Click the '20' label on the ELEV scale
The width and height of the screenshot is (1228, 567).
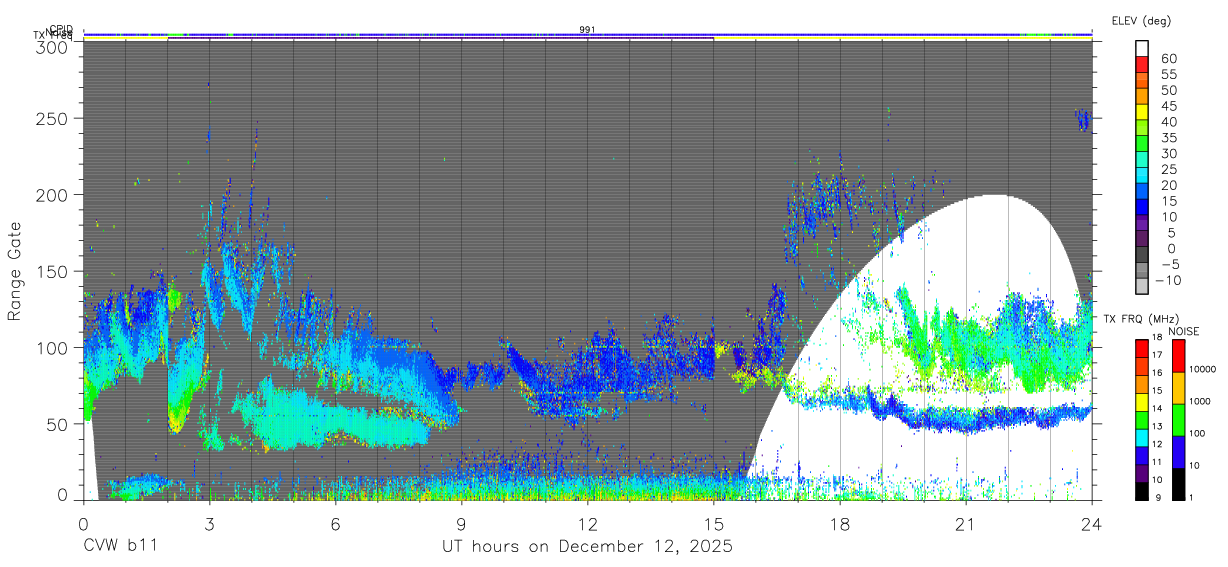click(x=1169, y=185)
